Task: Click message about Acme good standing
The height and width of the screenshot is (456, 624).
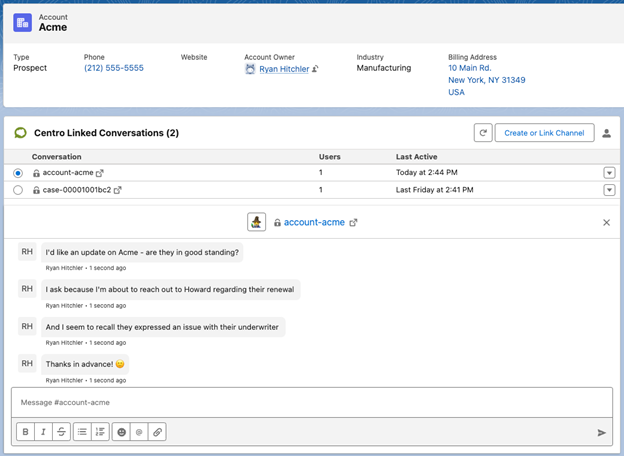Action: point(142,252)
